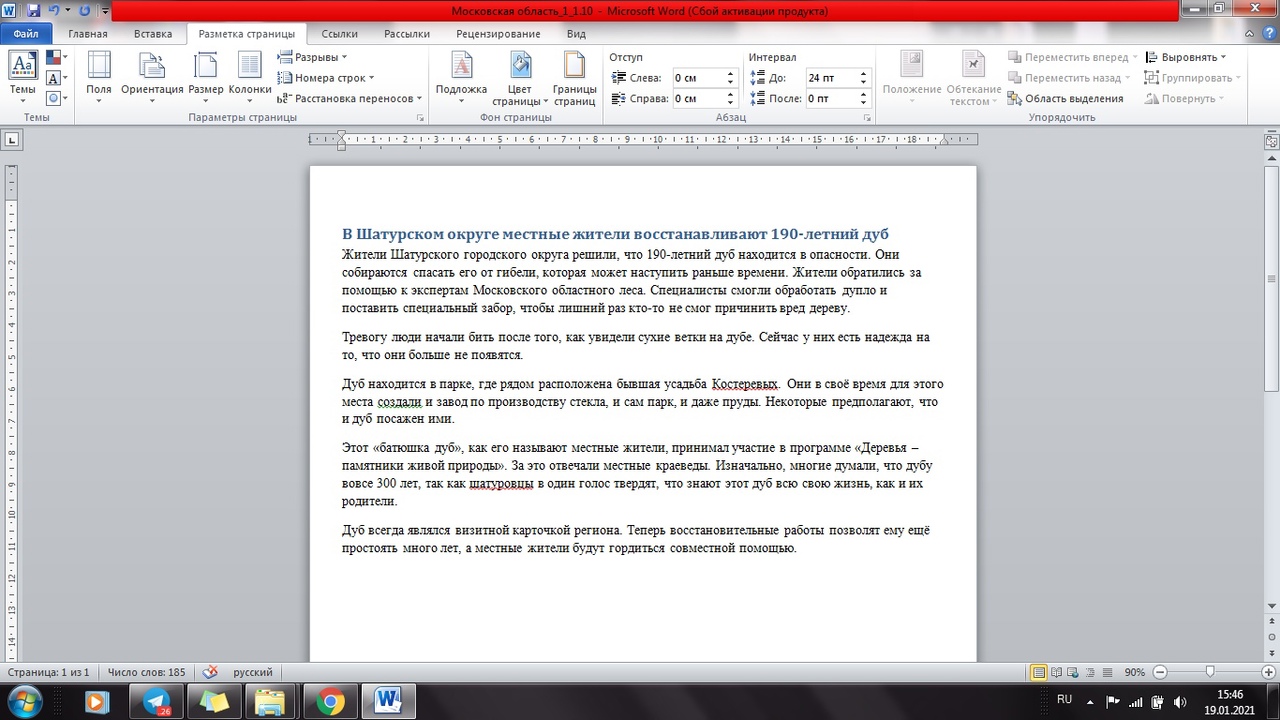This screenshot has height=720, width=1280.
Task: Save the document via Quick Access toolbar
Action: [x=34, y=11]
